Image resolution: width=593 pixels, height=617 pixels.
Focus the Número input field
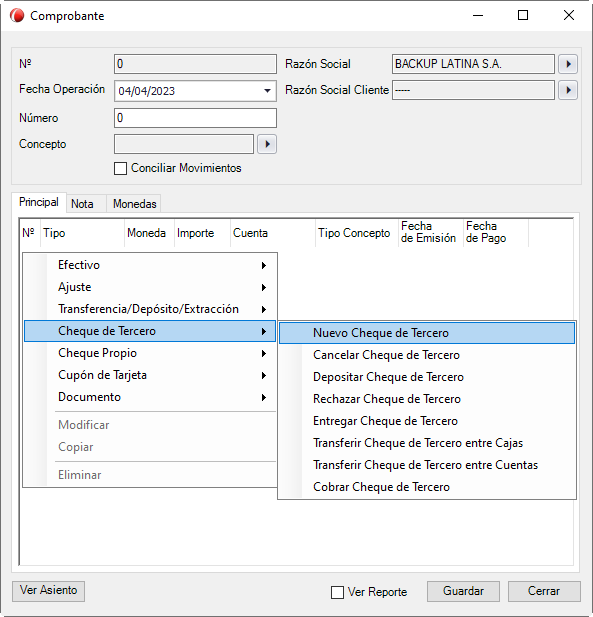click(x=195, y=118)
